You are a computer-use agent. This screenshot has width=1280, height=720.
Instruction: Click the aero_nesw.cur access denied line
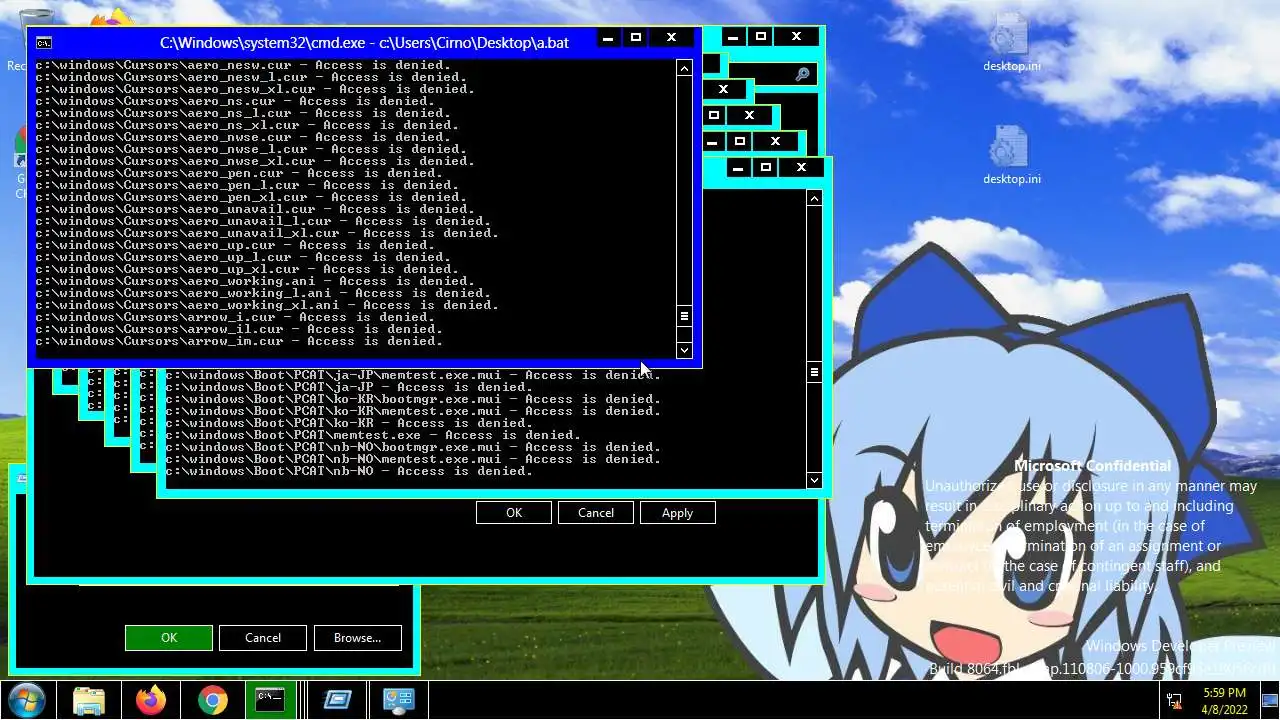coord(243,65)
